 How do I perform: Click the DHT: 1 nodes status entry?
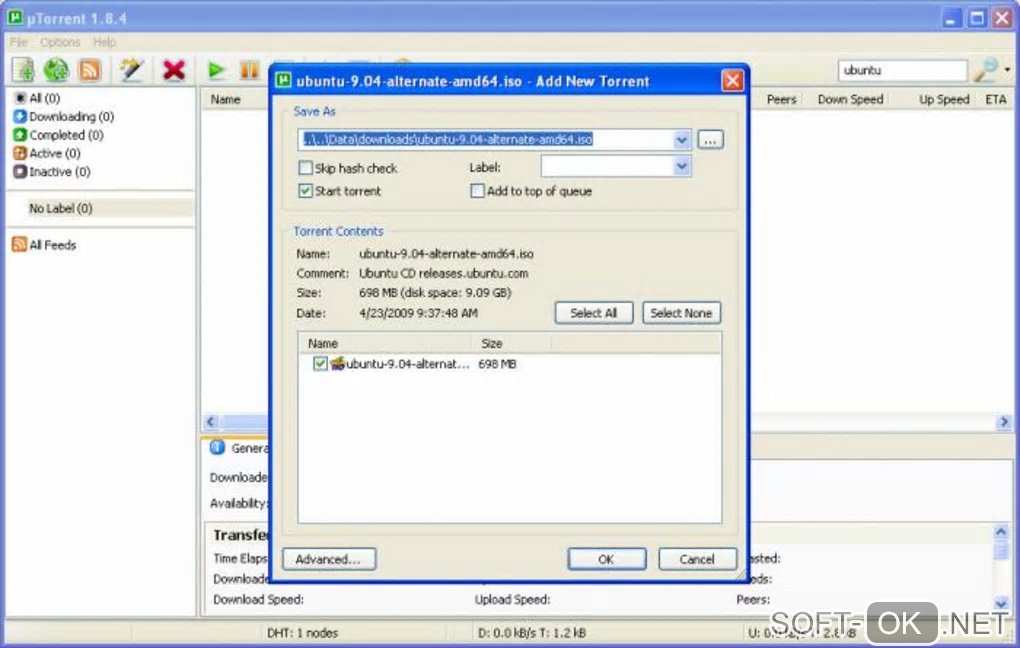302,633
